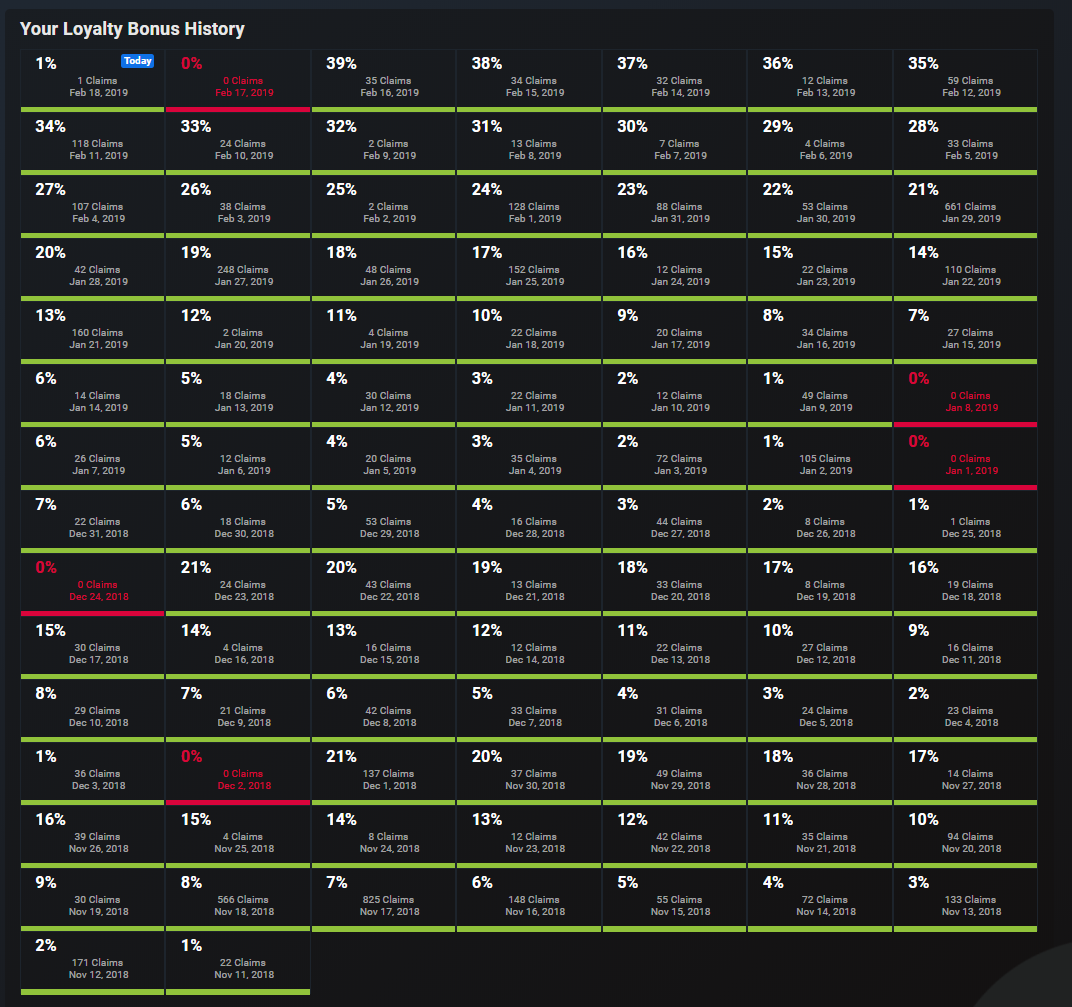Select the Feb 14, 2019 date
This screenshot has width=1072, height=1007.
coord(681,93)
